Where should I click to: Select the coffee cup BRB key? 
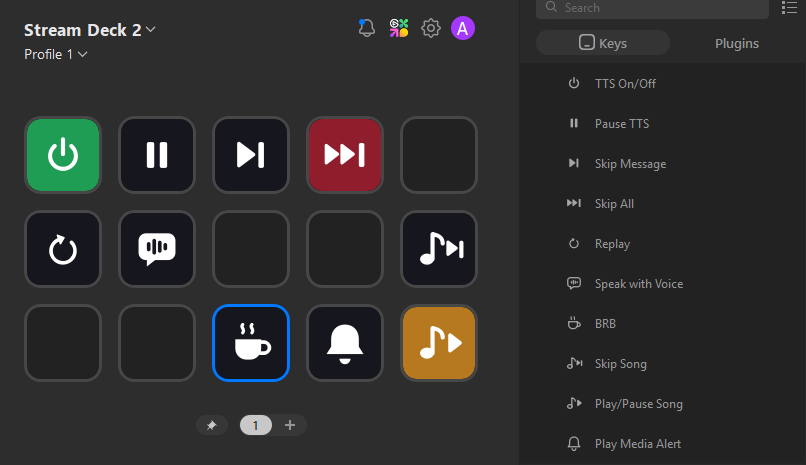pyautogui.click(x=251, y=343)
